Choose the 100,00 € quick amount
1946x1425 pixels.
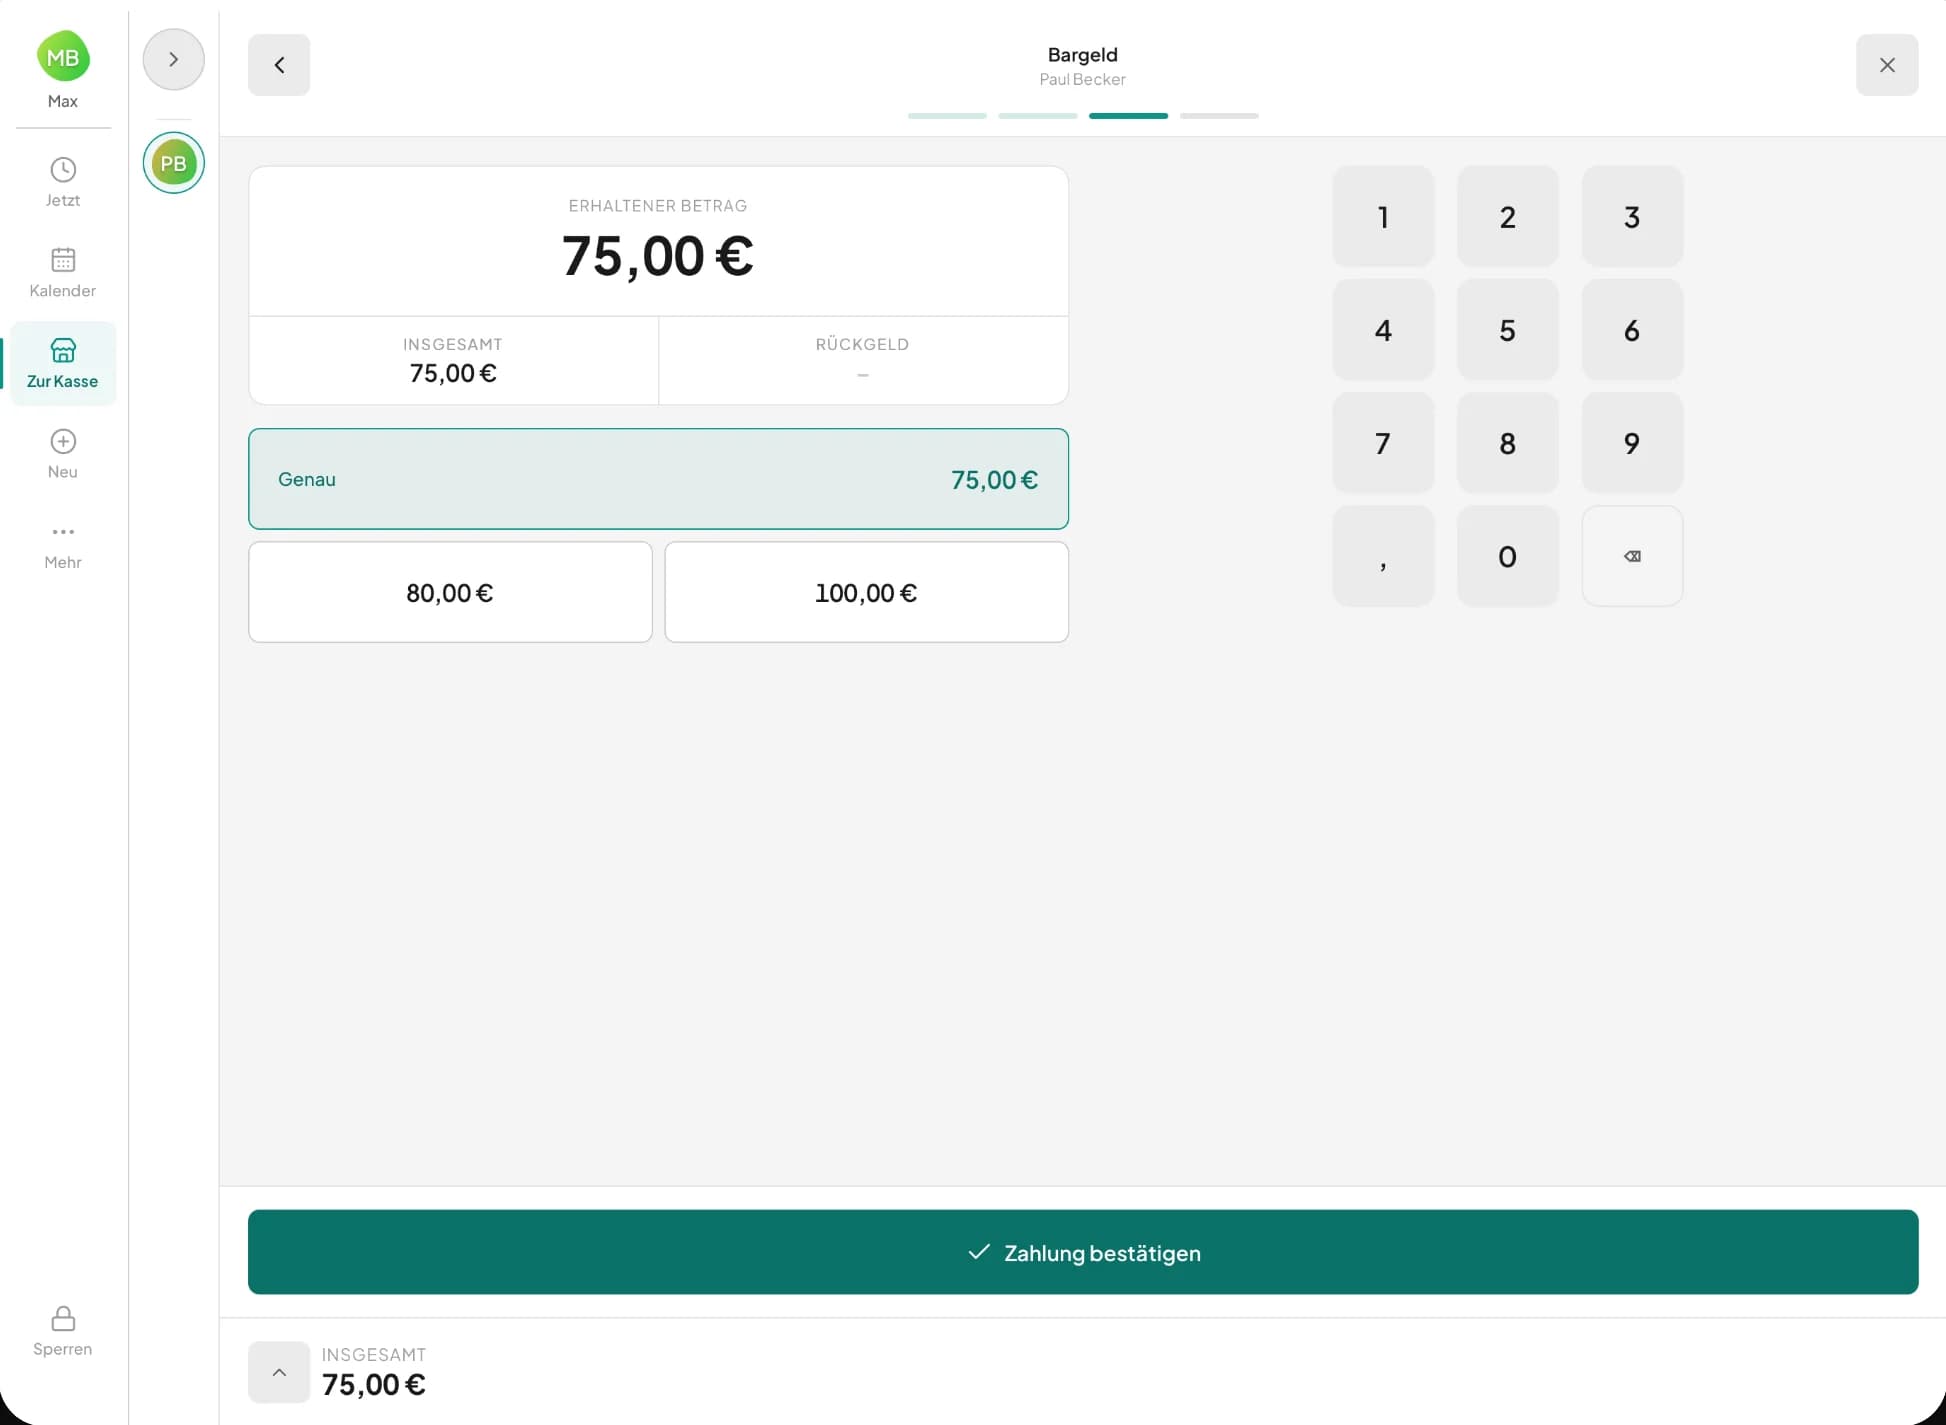866,592
